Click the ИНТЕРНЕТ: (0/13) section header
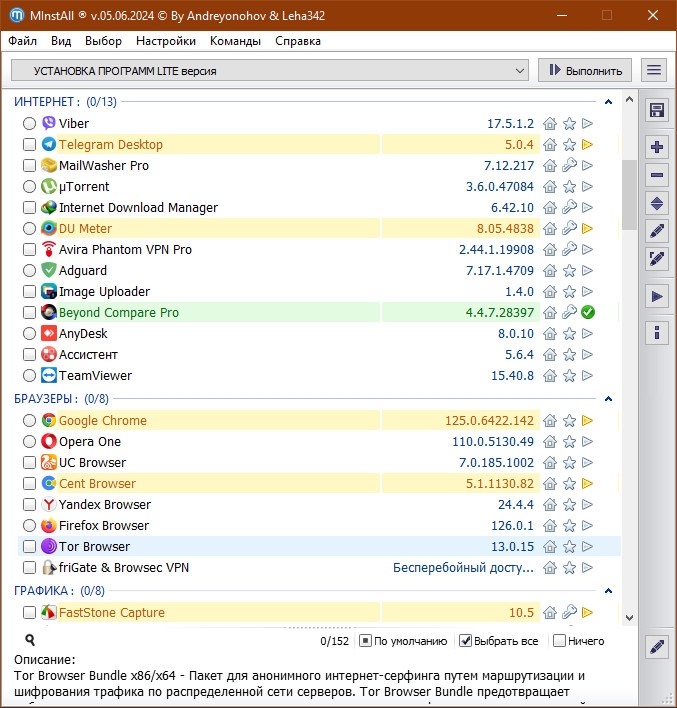 pyautogui.click(x=65, y=102)
